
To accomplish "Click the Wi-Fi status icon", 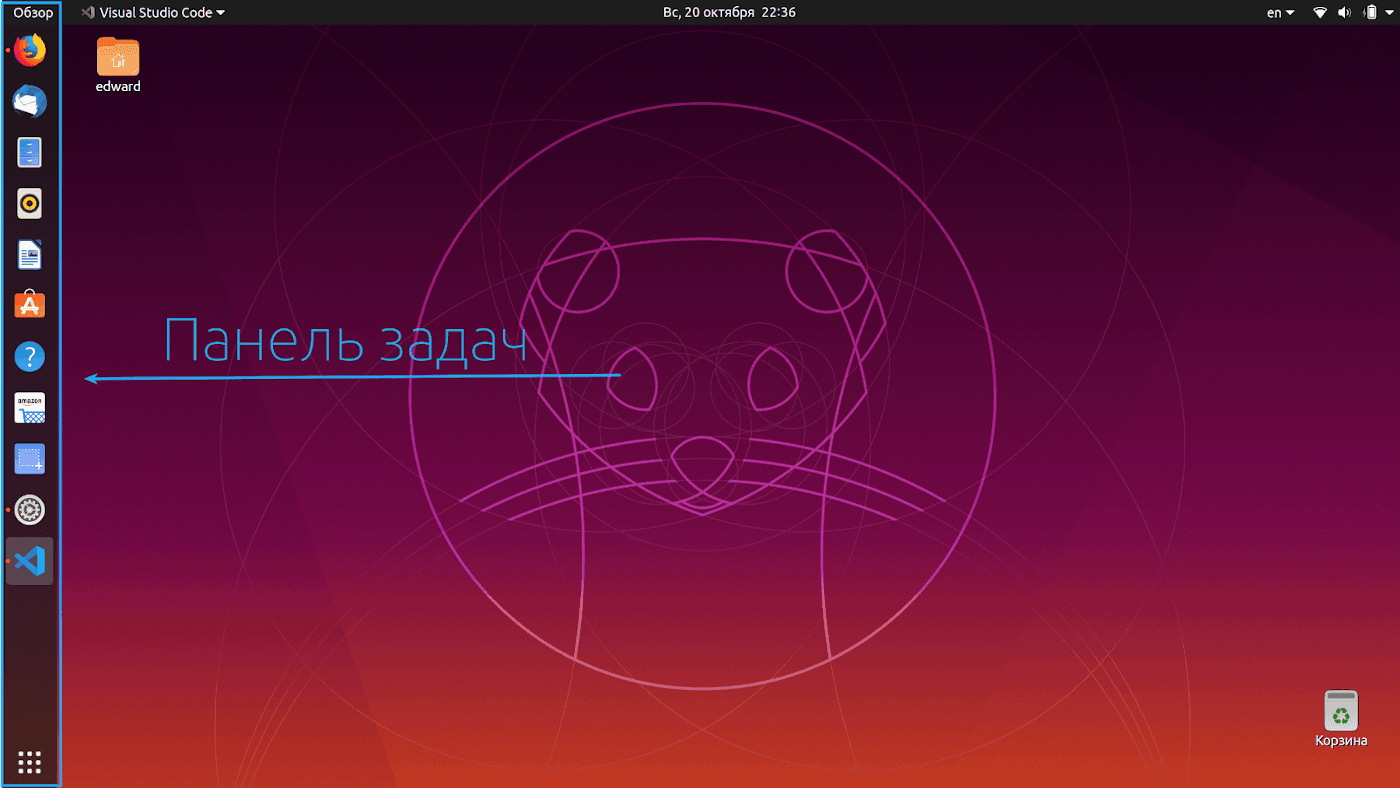I will 1320,13.
